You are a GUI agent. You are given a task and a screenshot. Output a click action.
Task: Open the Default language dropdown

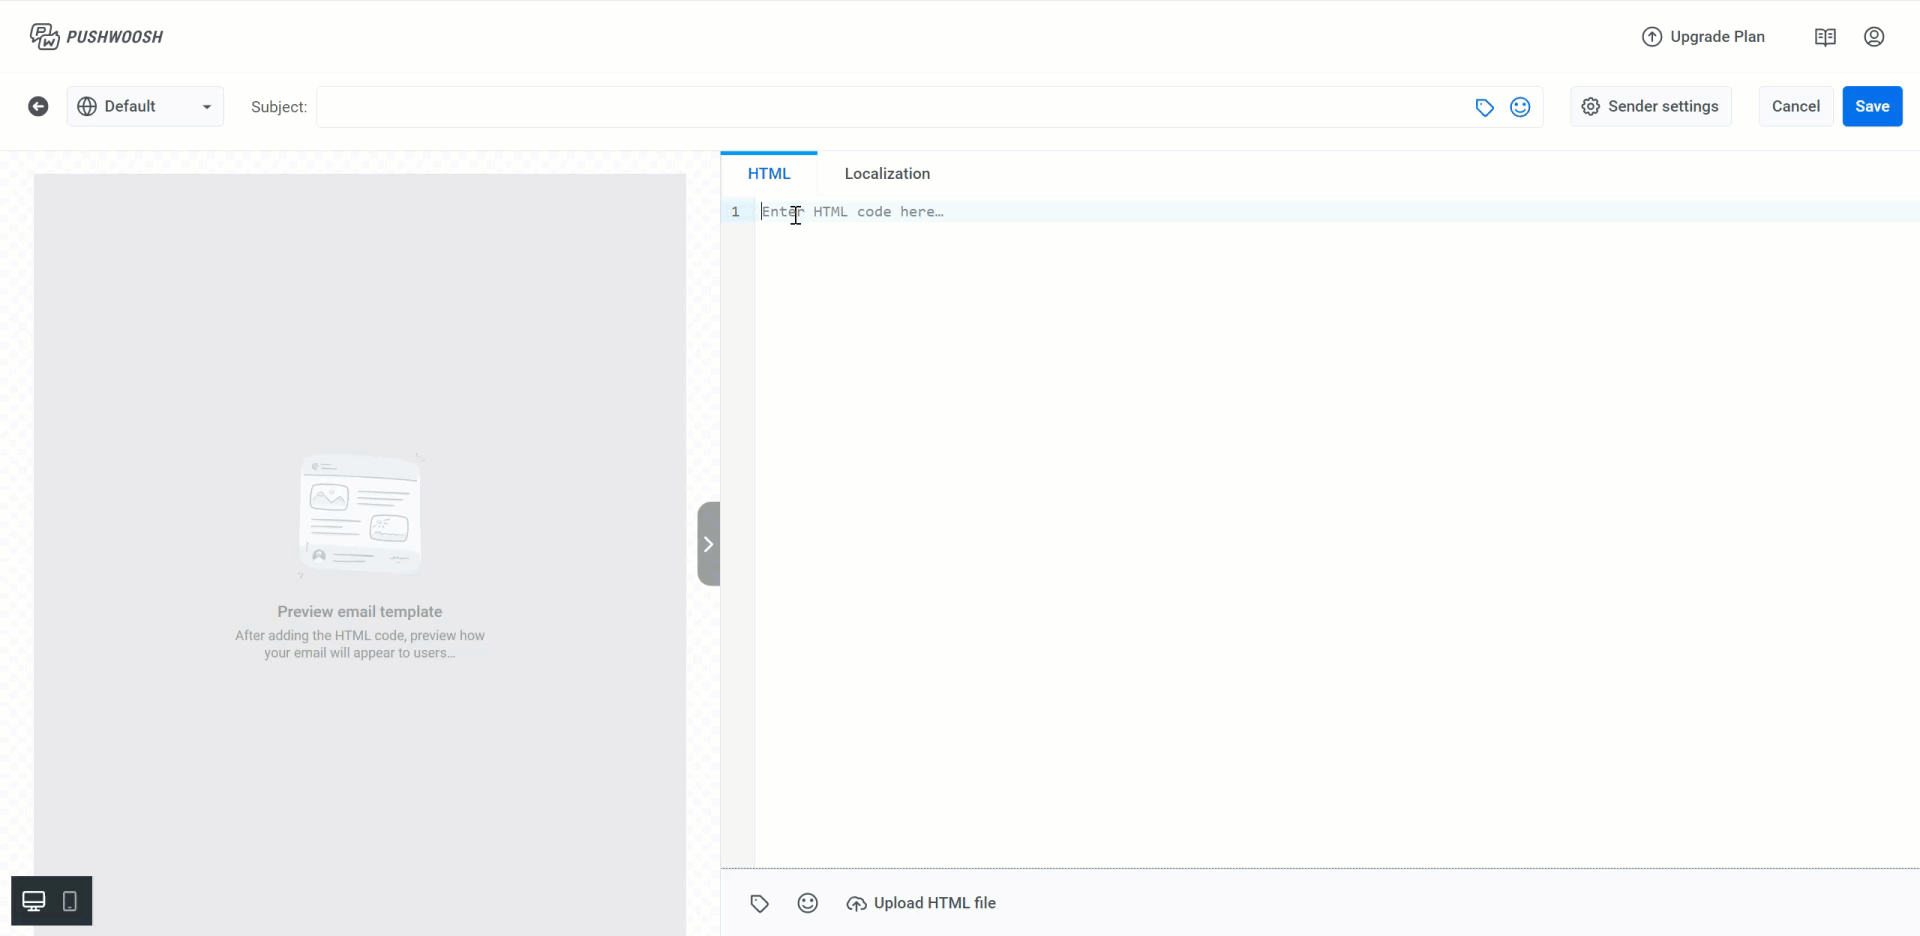click(x=145, y=107)
